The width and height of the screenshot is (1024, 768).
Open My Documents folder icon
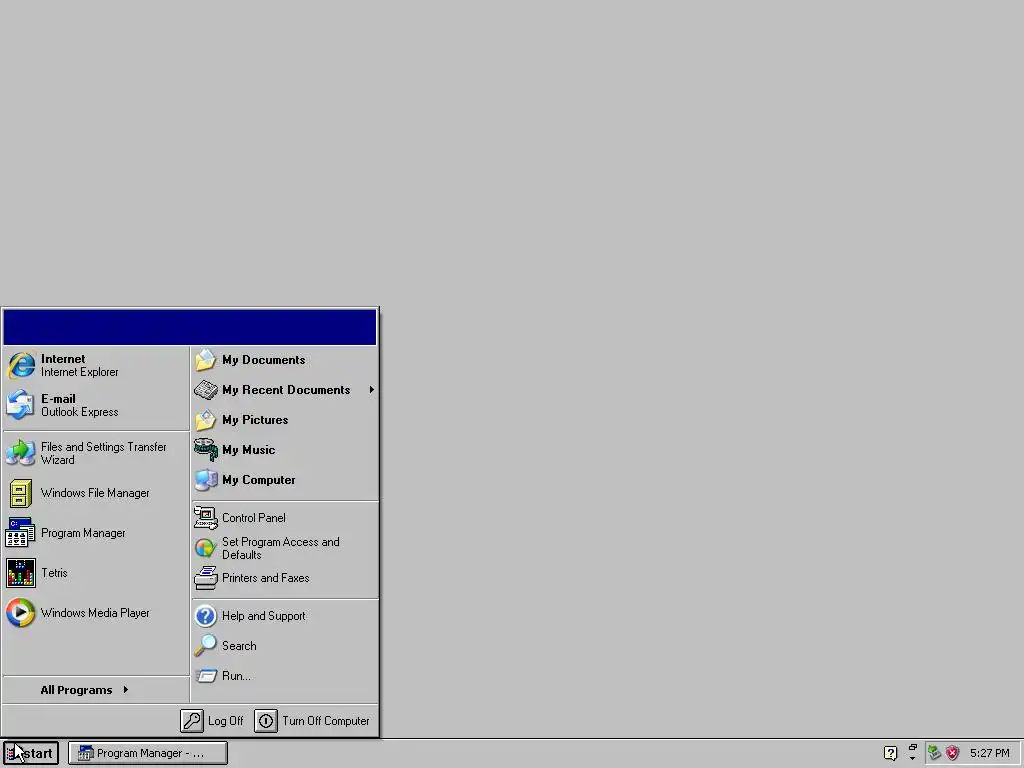[206, 360]
